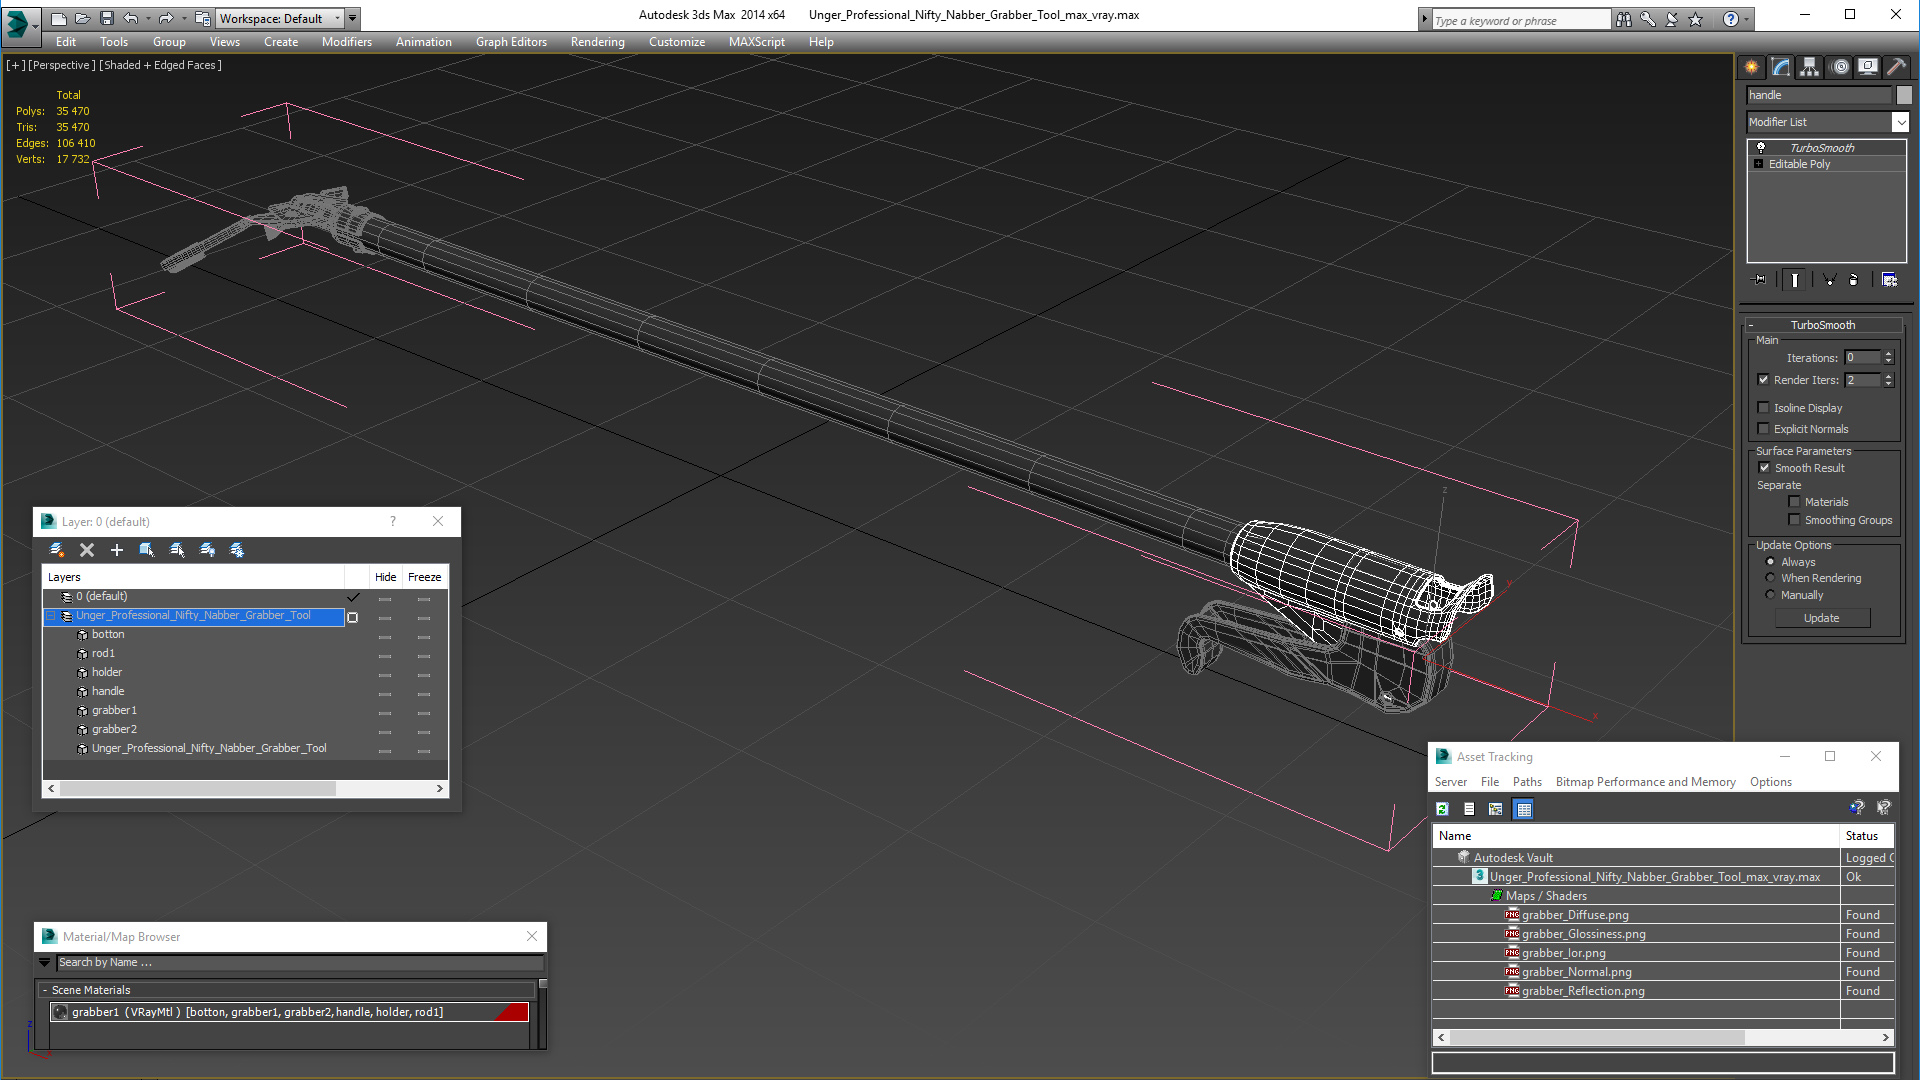Image resolution: width=1920 pixels, height=1080 pixels.
Task: Collapse the Unger_Professional_Nifty_Nabber_Grabber_Tool layer
Action: (x=51, y=616)
